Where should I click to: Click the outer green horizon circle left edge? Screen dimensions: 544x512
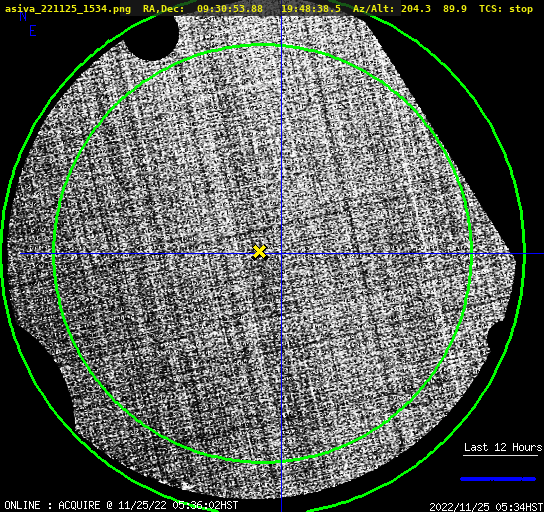[x=3, y=254]
